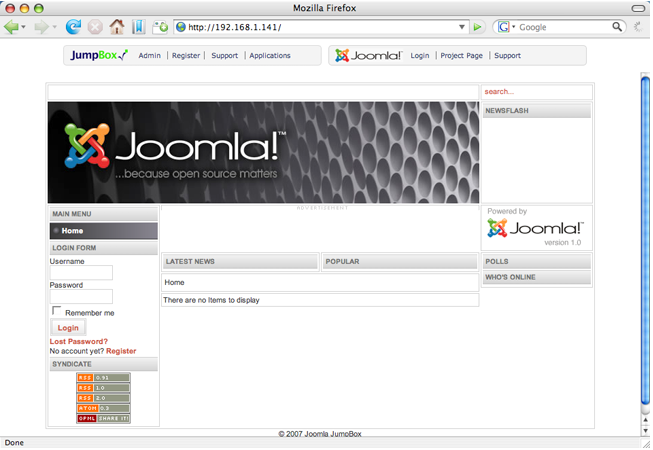
Task: Click the Home breadcrumb text
Action: (x=174, y=282)
